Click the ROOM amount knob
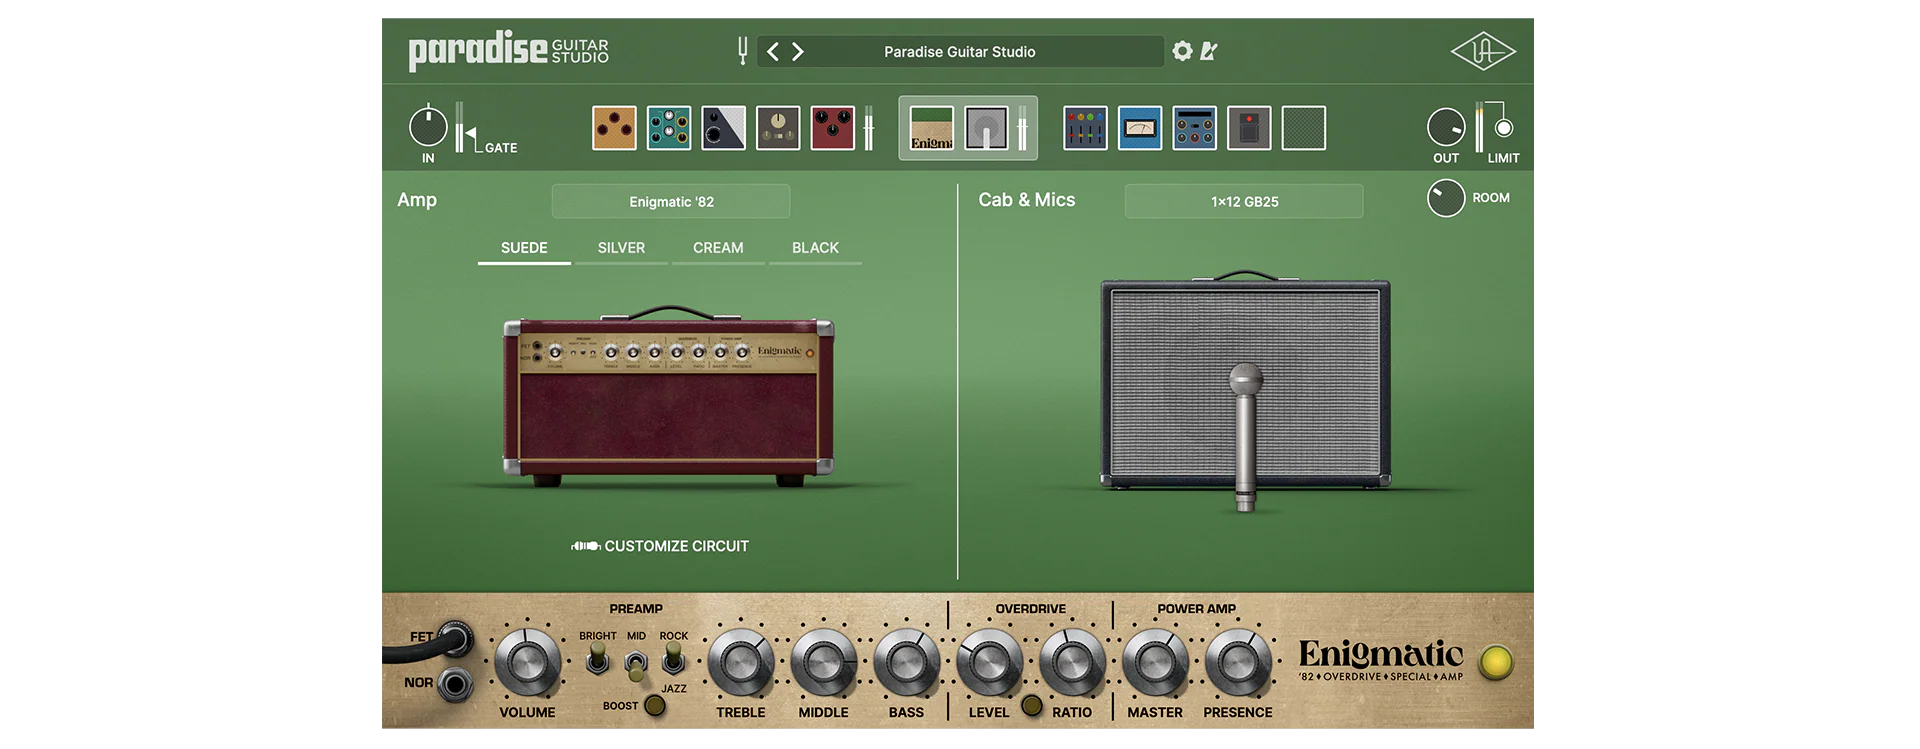 tap(1446, 198)
